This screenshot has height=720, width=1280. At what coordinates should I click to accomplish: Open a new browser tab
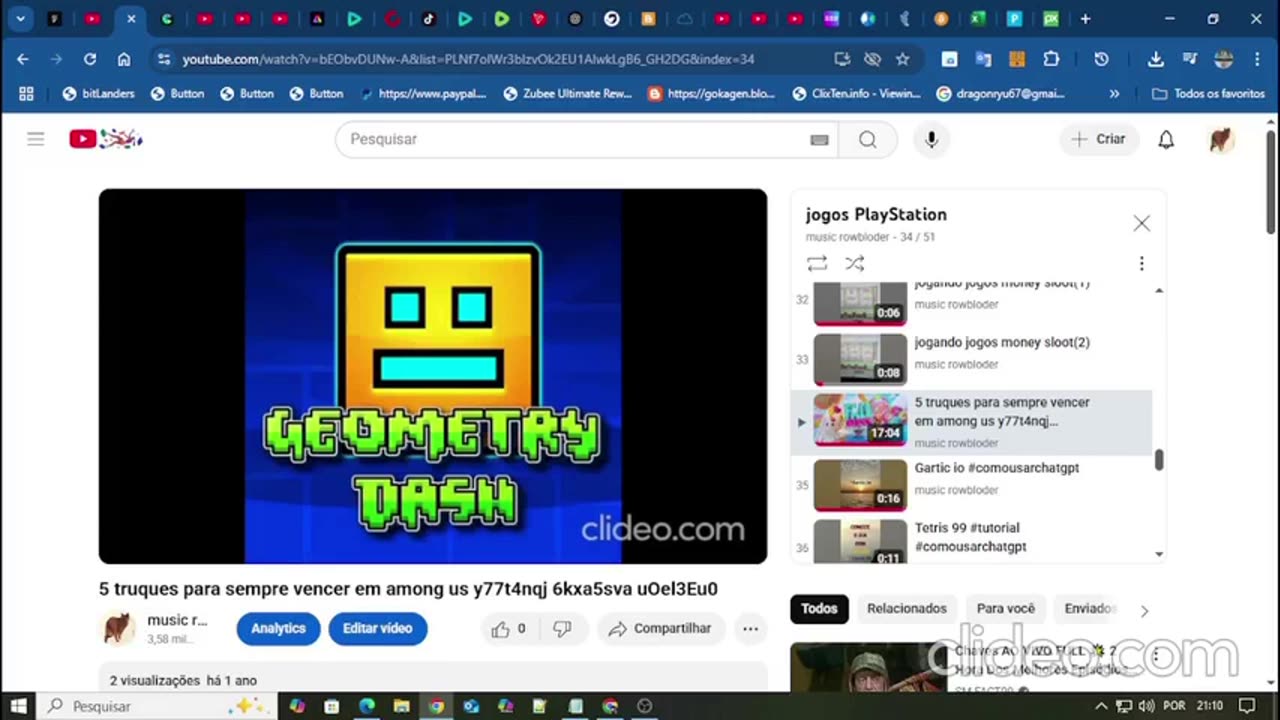(x=1085, y=19)
